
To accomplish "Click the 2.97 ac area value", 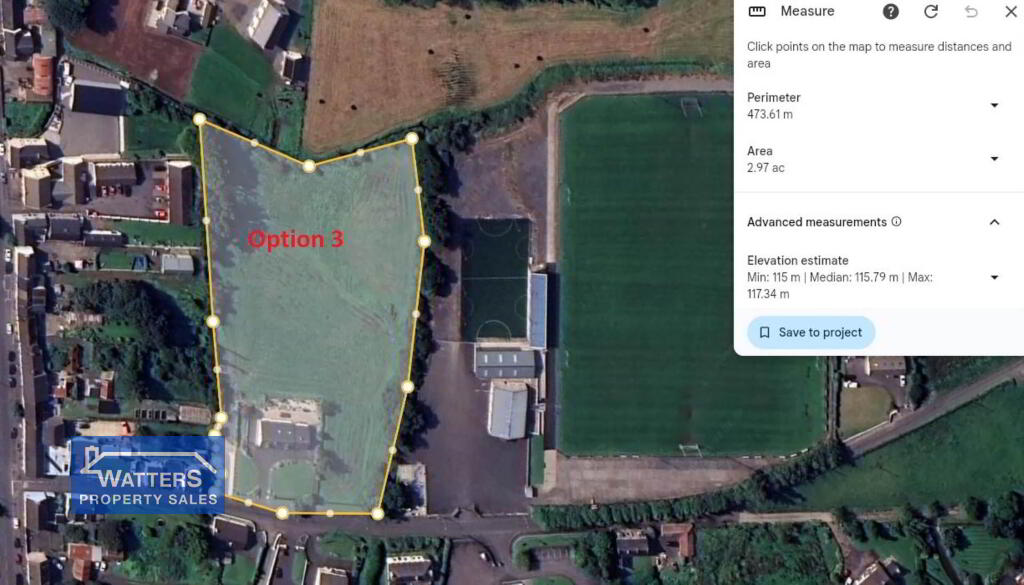I will [x=765, y=168].
